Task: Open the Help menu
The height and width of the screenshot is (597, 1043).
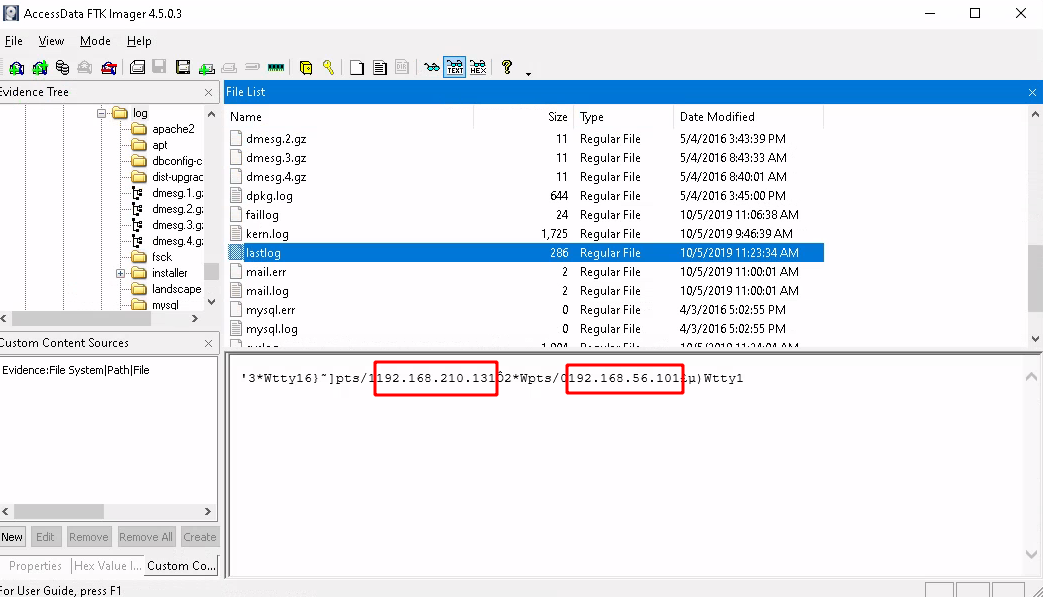Action: click(139, 41)
